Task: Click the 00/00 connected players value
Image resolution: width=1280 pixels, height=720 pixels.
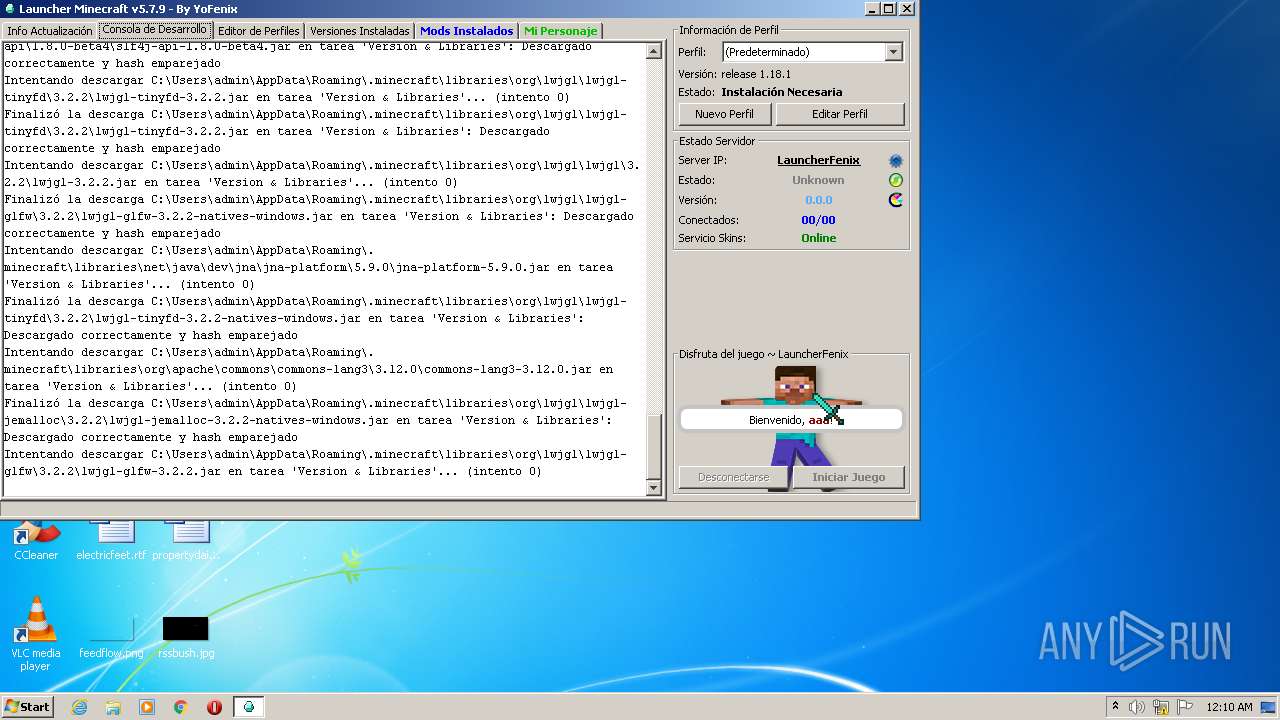Action: 818,220
